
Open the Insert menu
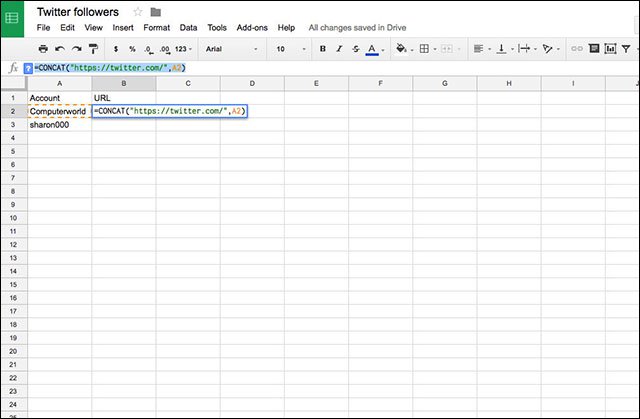click(x=123, y=28)
